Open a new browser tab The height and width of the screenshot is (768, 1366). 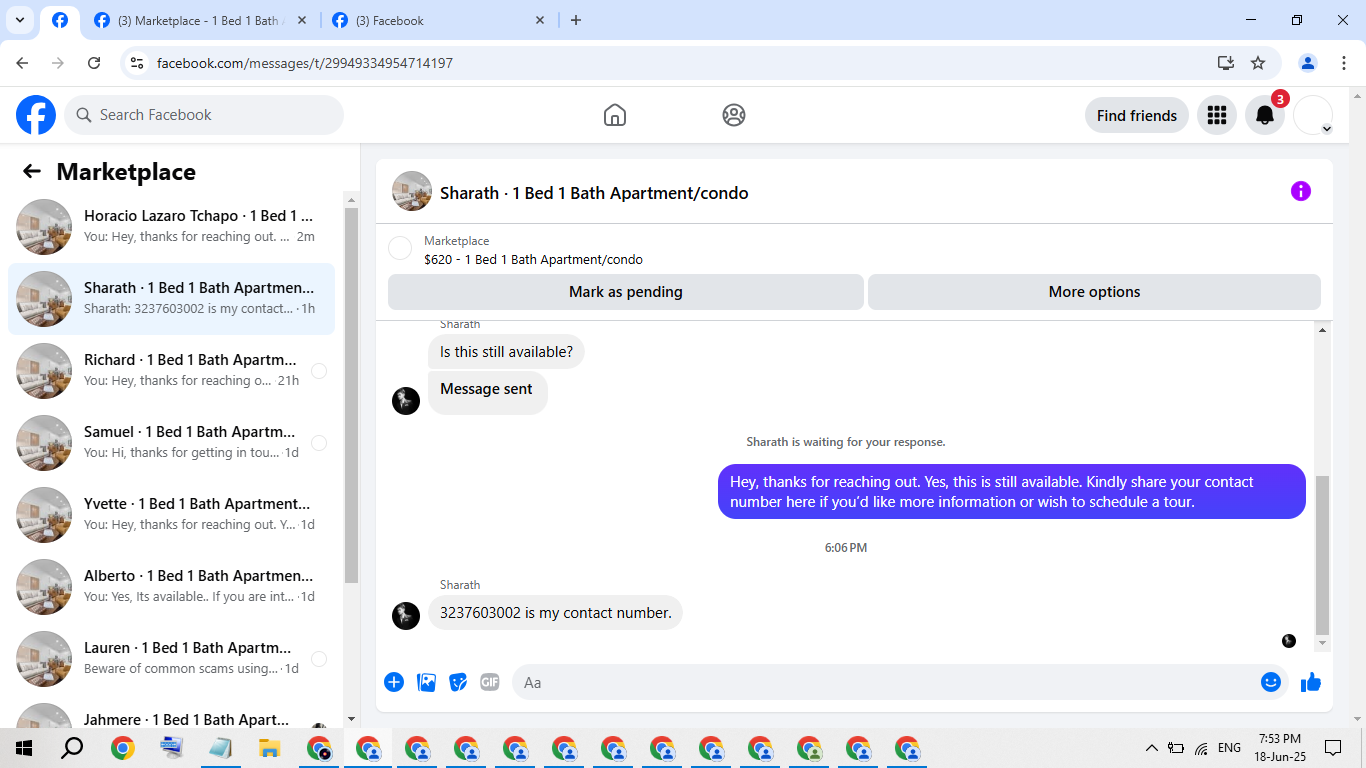pos(576,20)
